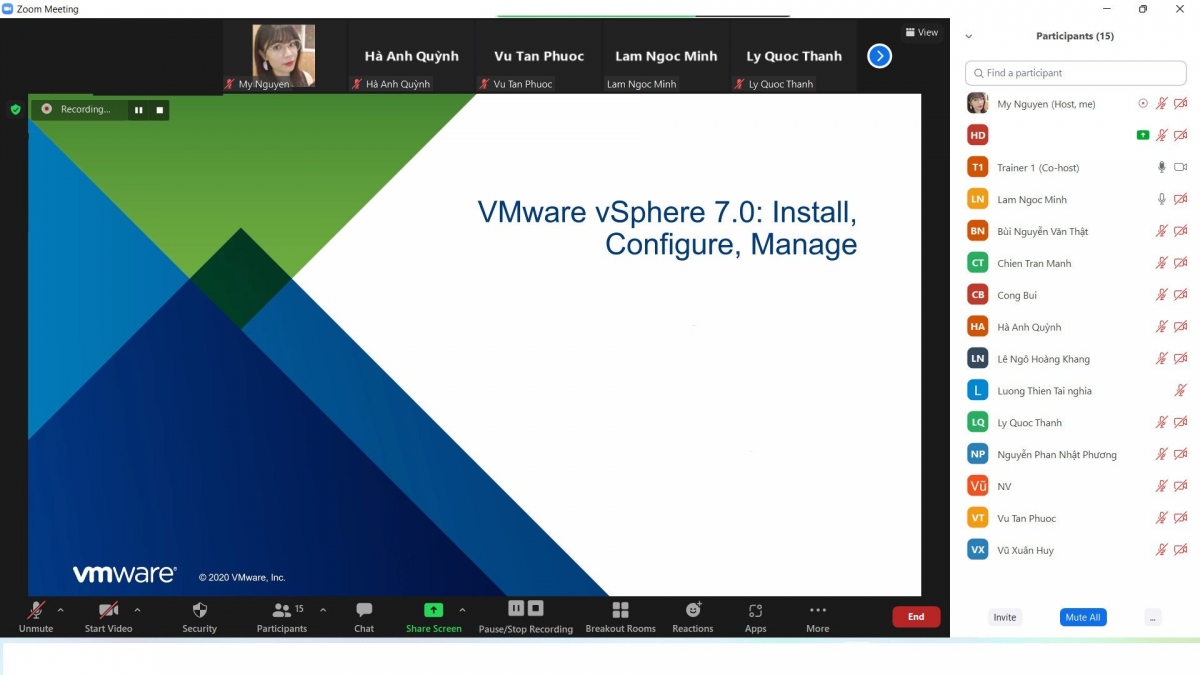Open the Apps panel
1200x675 pixels.
pos(756,616)
